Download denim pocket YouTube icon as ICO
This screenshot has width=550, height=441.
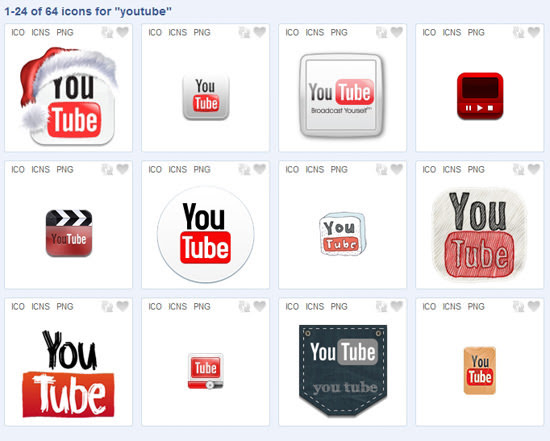[292, 307]
